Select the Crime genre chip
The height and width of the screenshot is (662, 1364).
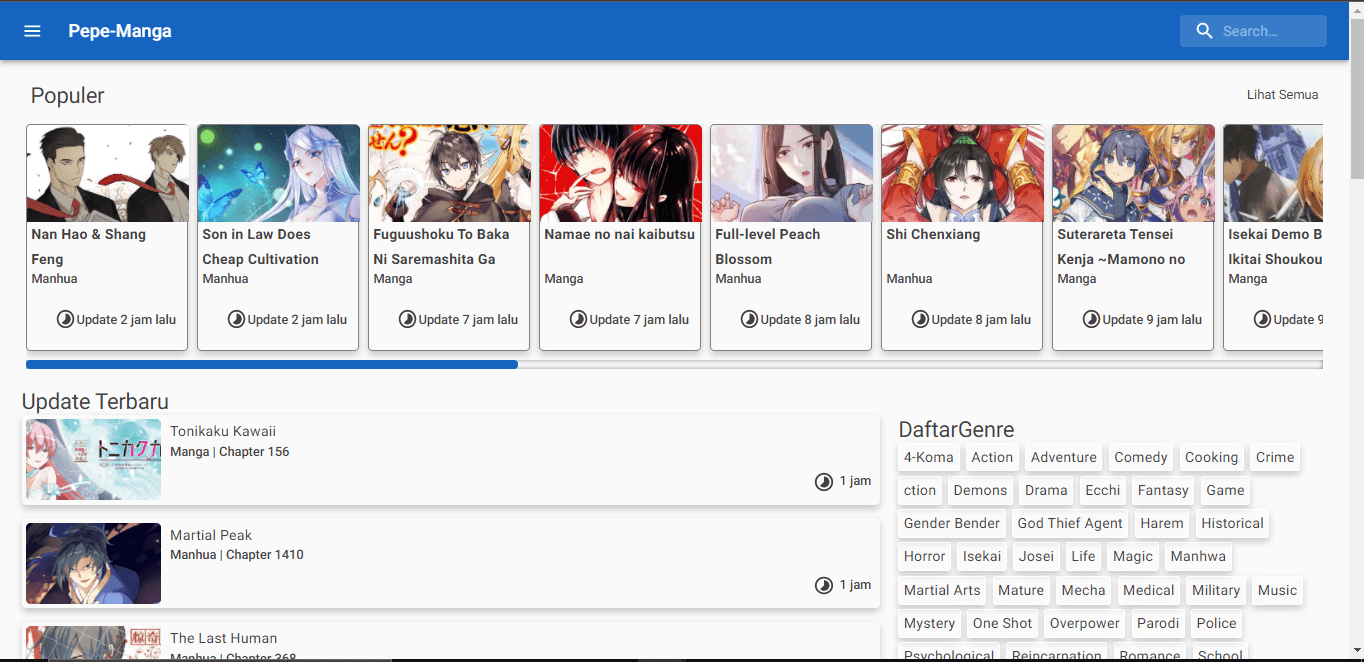click(x=1275, y=457)
